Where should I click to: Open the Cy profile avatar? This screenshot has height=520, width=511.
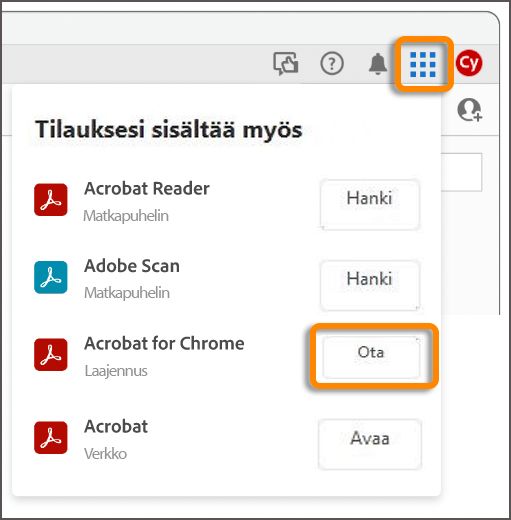[469, 63]
